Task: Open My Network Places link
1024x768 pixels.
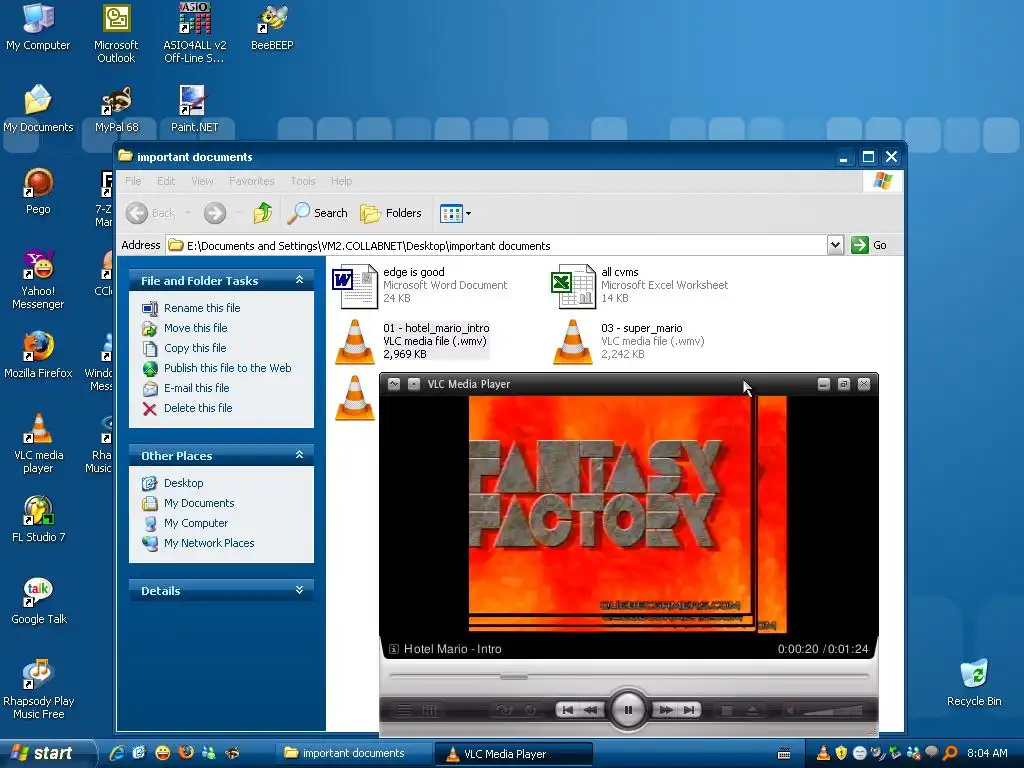Action: click(209, 543)
